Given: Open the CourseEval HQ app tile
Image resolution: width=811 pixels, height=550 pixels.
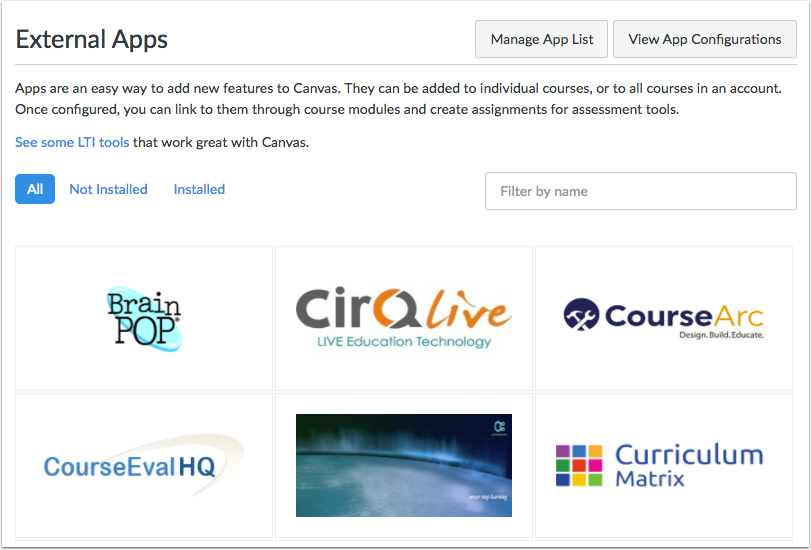Looking at the screenshot, I should click(x=144, y=465).
